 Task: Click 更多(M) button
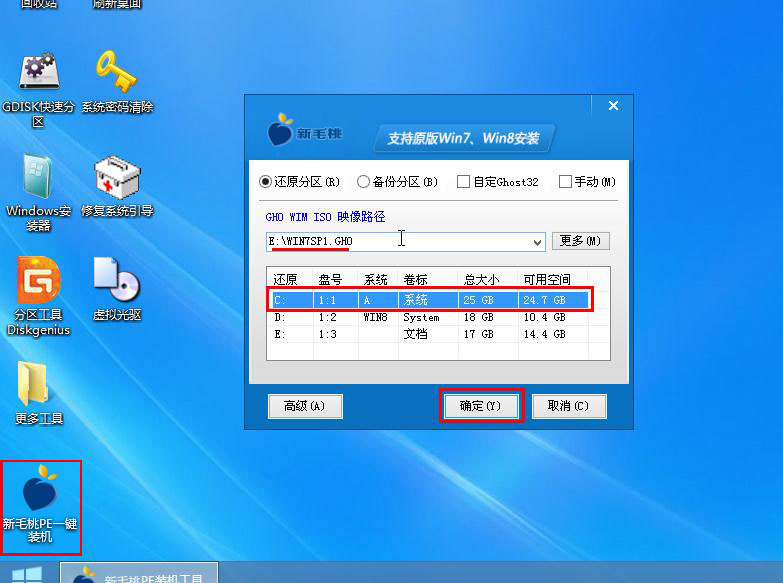pyautogui.click(x=581, y=241)
